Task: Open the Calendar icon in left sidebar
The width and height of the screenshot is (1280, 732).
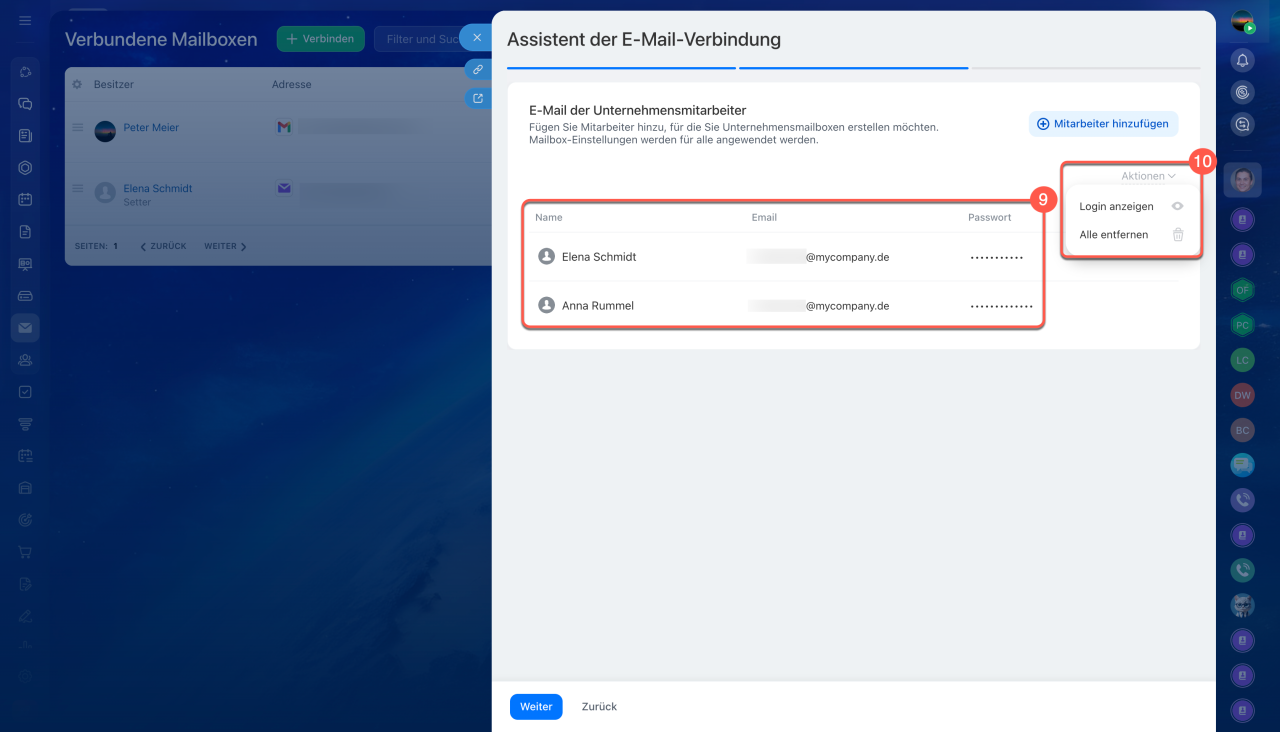Action: click(x=25, y=199)
